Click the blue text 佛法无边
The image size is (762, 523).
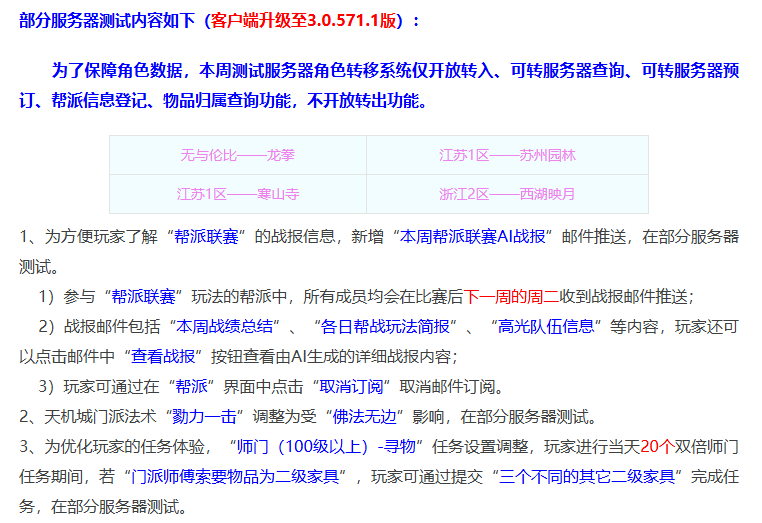364,417
